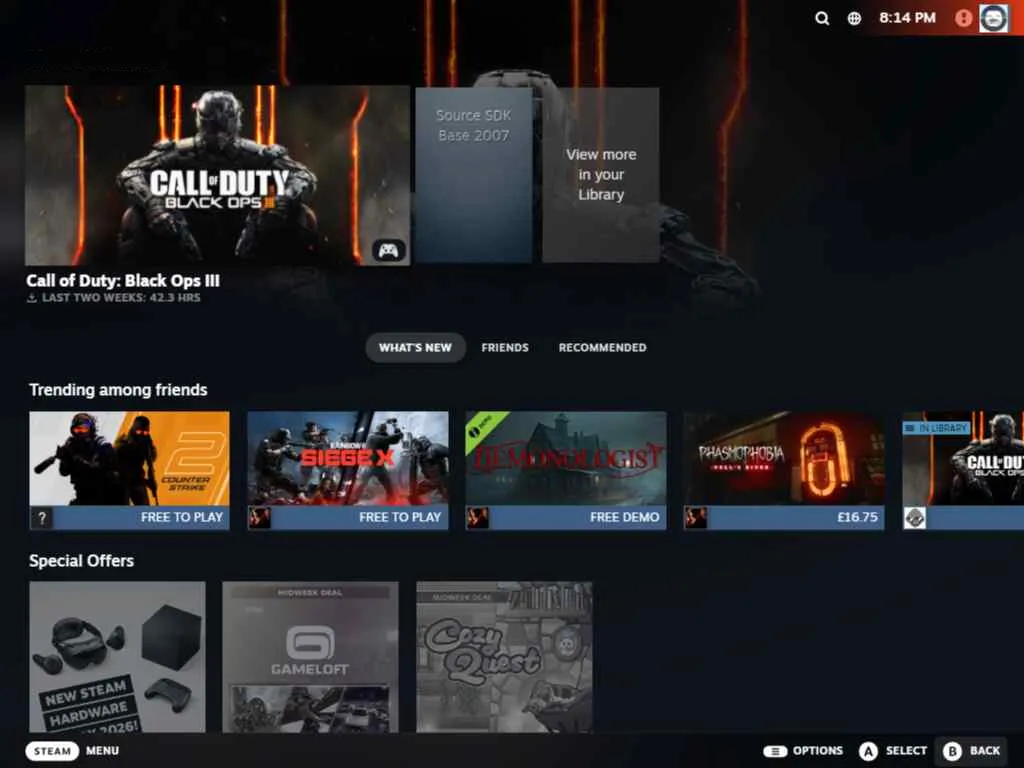Click the Options menu glyph
Viewport: 1024px width, 768px height.
pos(775,751)
